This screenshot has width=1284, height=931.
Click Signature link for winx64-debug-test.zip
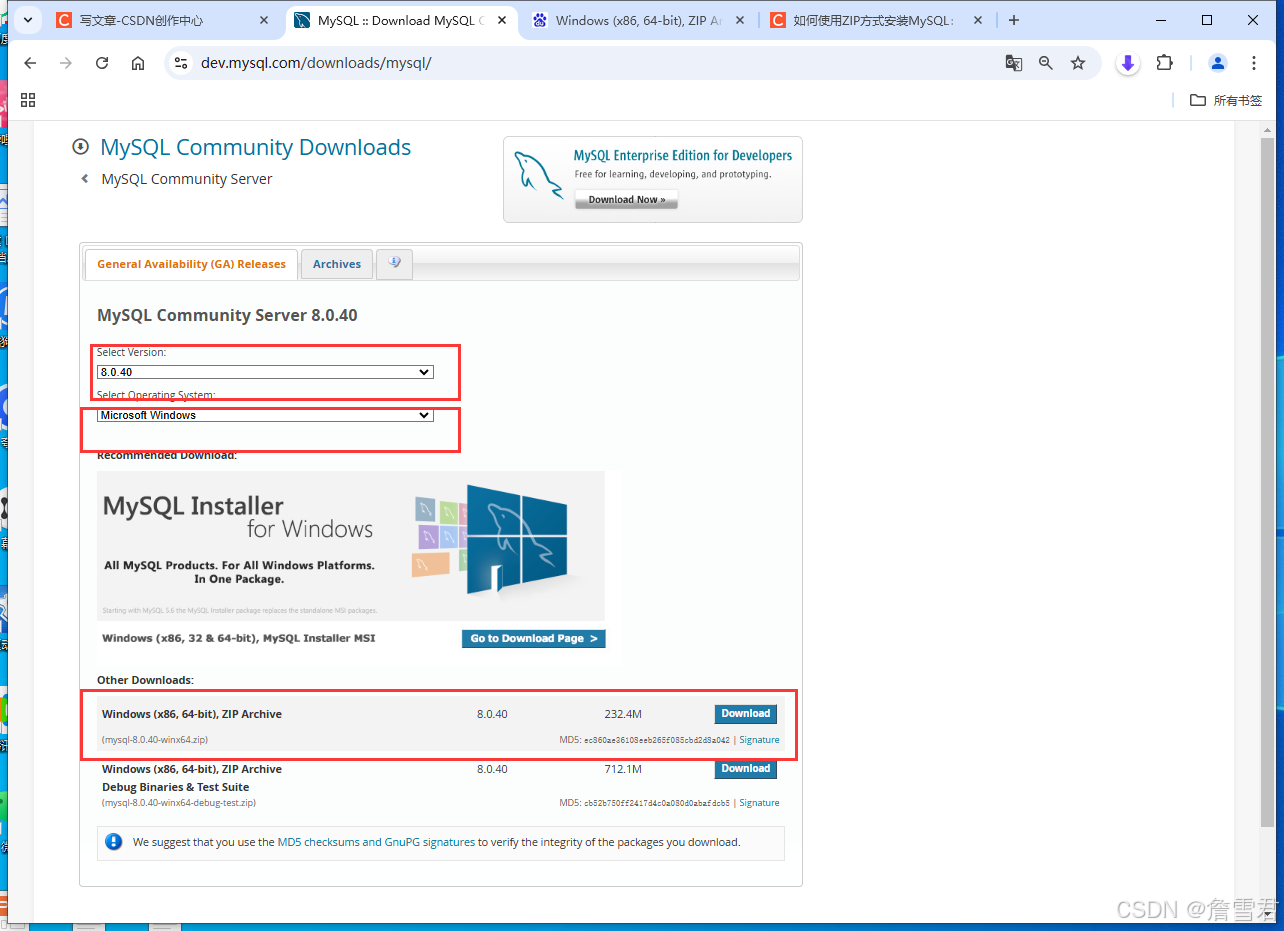pos(759,803)
